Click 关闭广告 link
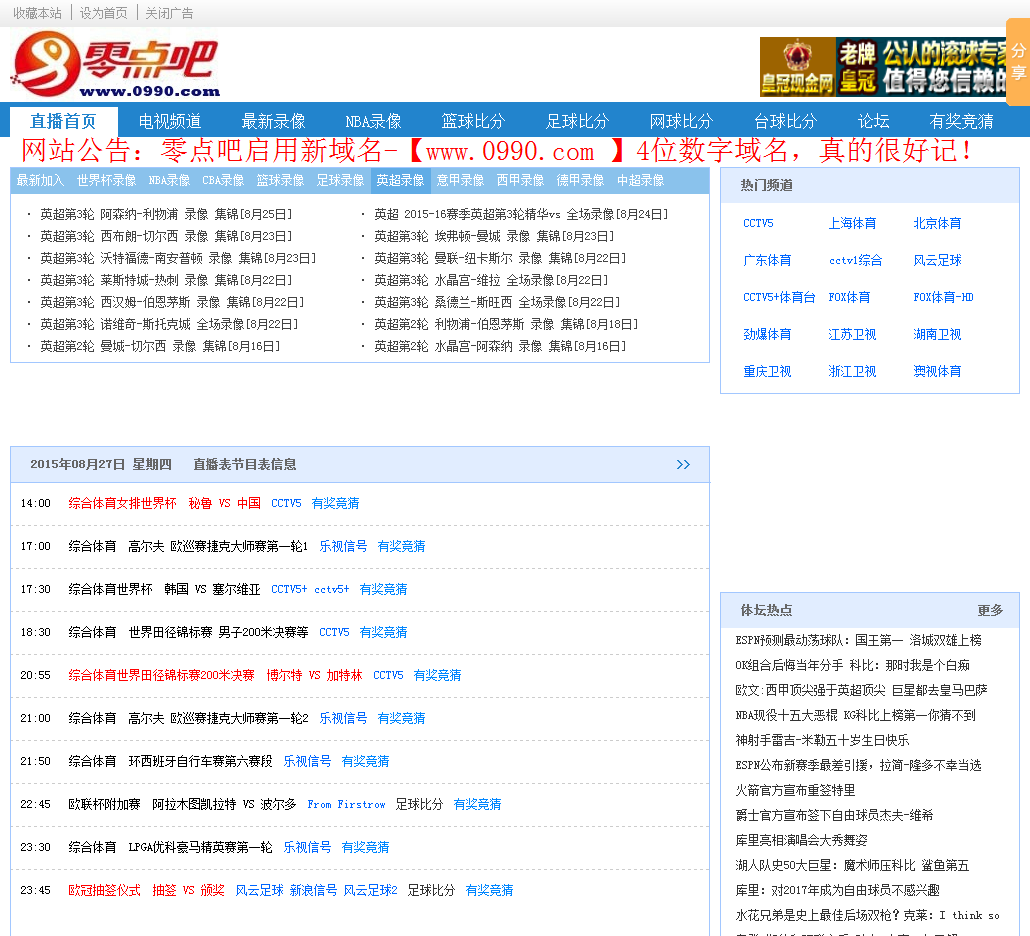This screenshot has height=936, width=1030. (x=169, y=13)
